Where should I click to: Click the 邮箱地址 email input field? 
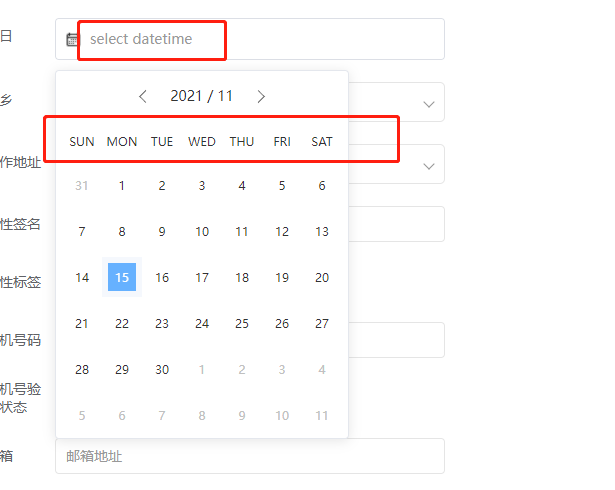coord(250,456)
